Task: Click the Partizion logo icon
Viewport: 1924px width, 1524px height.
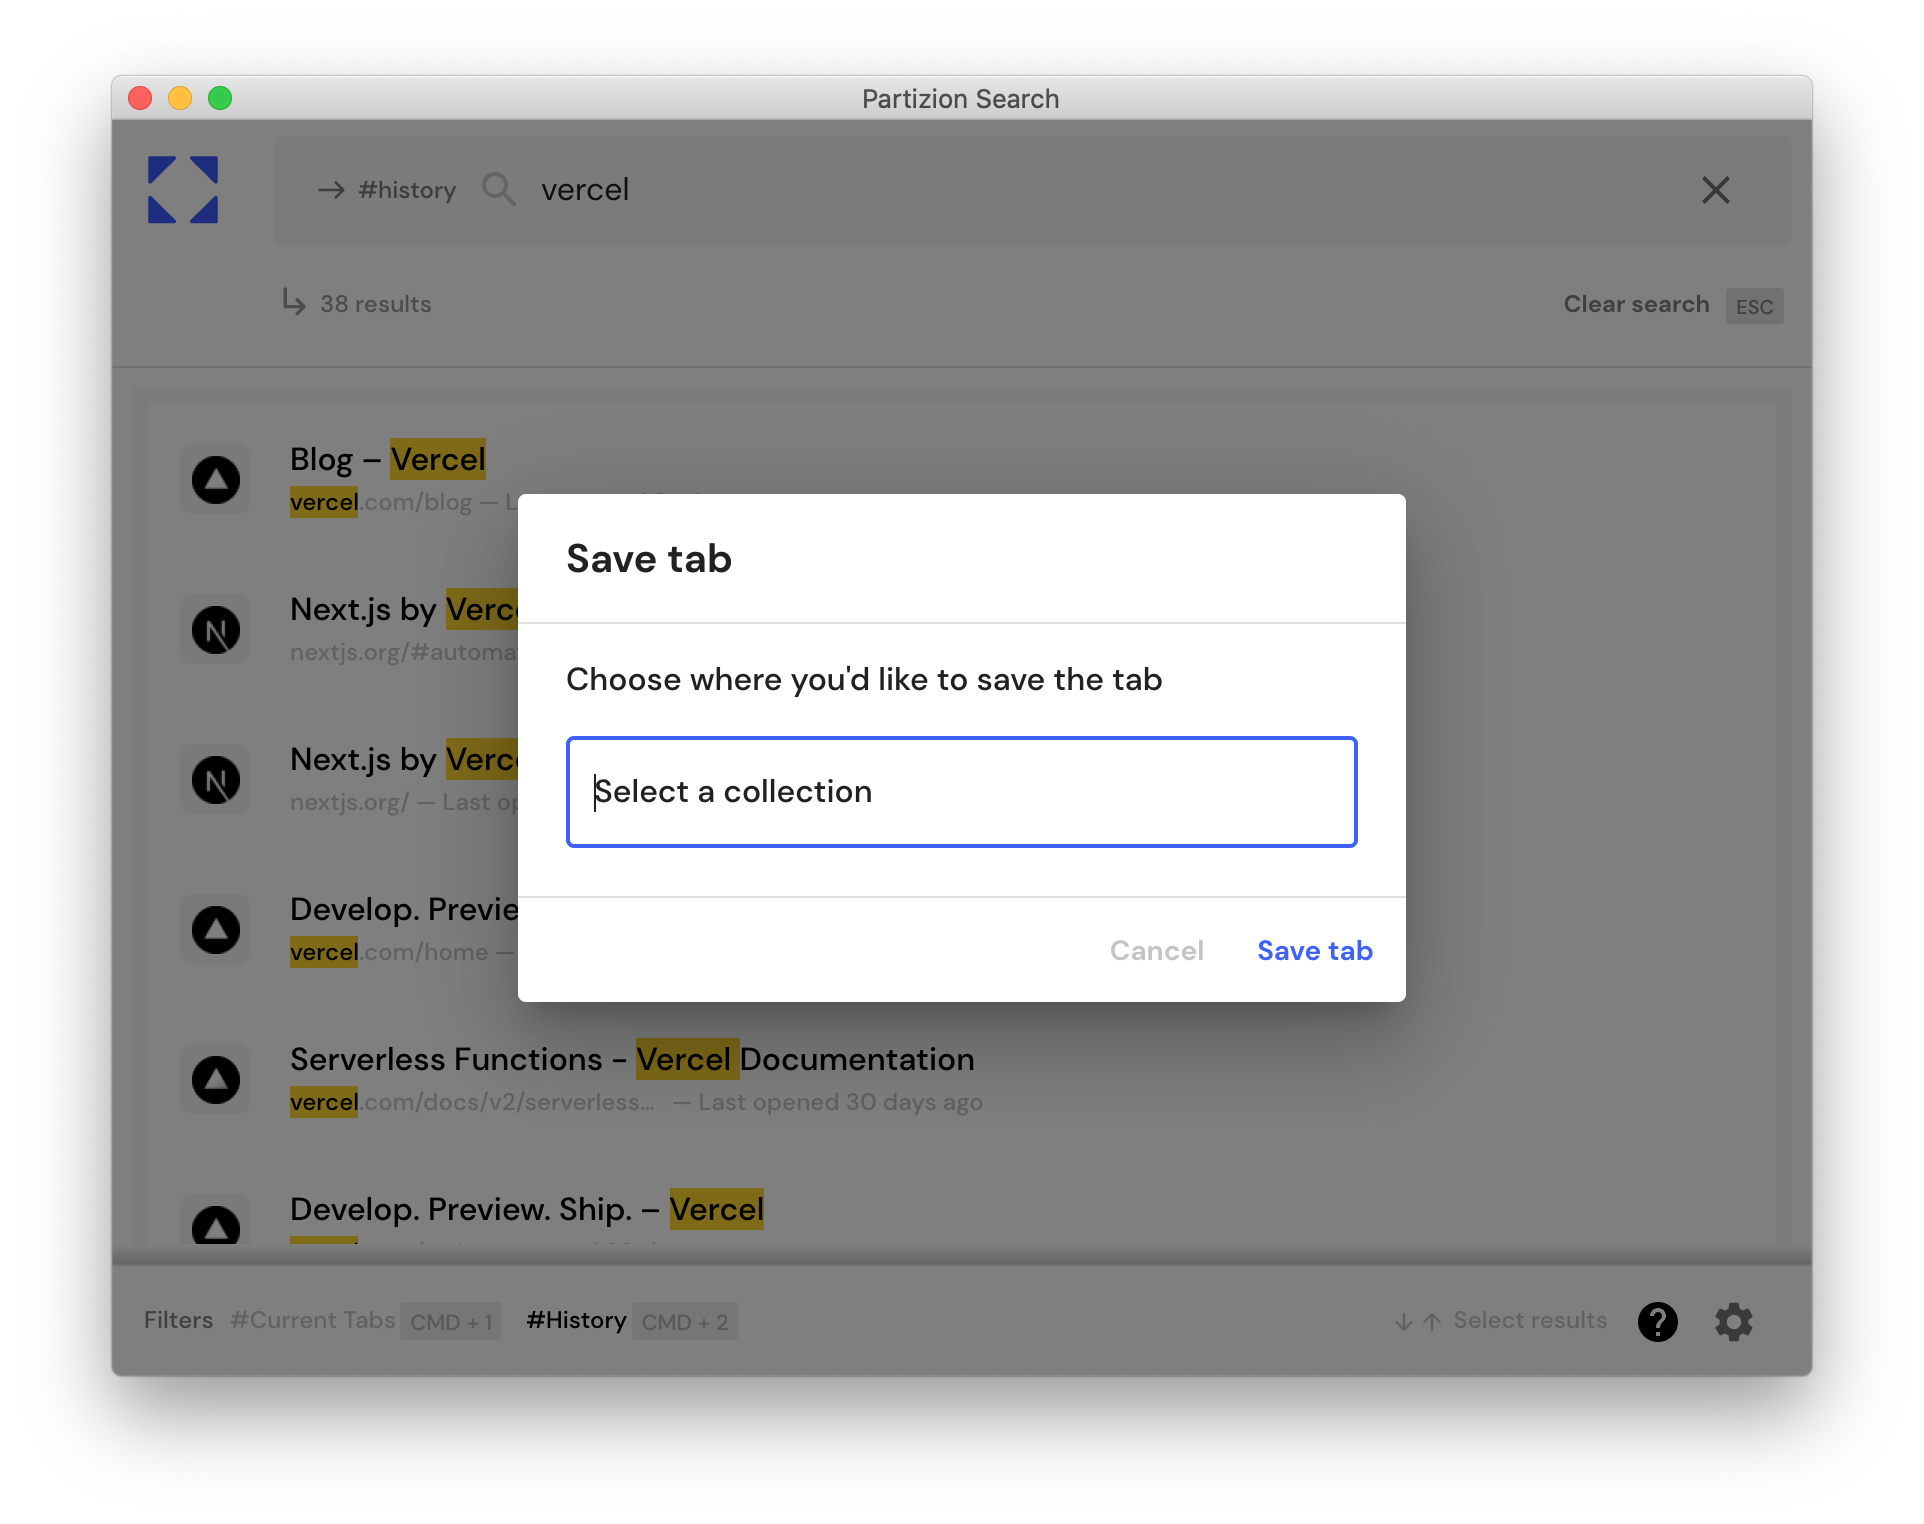Action: (x=183, y=190)
